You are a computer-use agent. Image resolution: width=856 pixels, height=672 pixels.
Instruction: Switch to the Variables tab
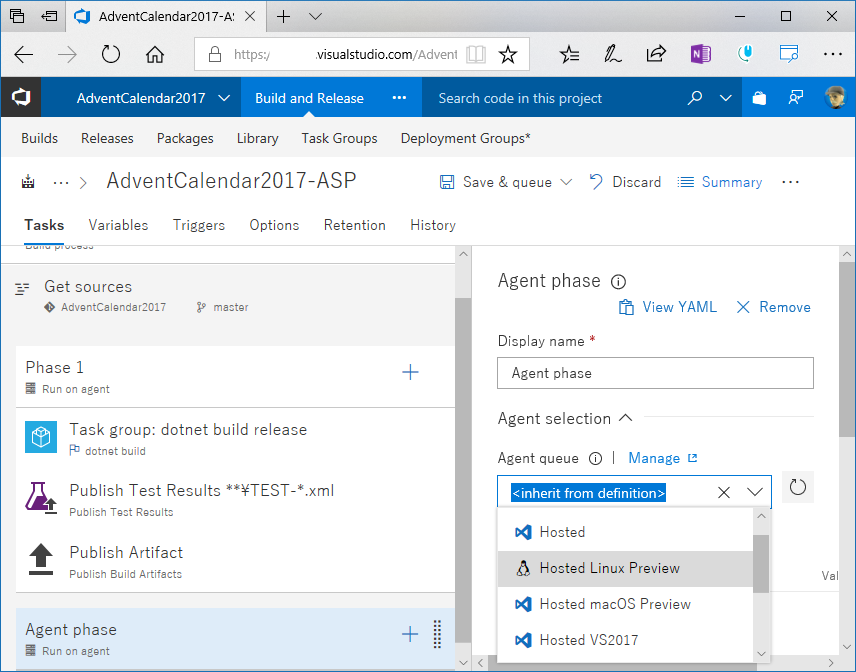pyautogui.click(x=118, y=225)
